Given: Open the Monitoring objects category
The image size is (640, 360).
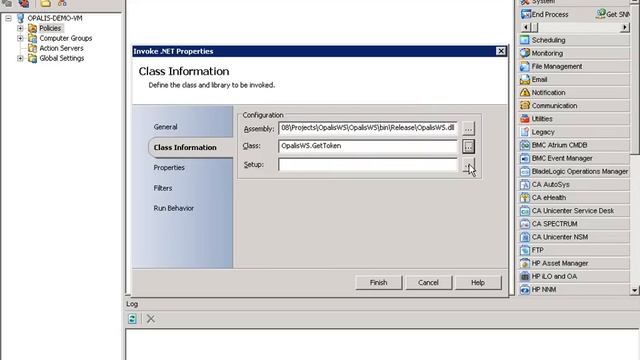Looking at the screenshot, I should coord(574,53).
